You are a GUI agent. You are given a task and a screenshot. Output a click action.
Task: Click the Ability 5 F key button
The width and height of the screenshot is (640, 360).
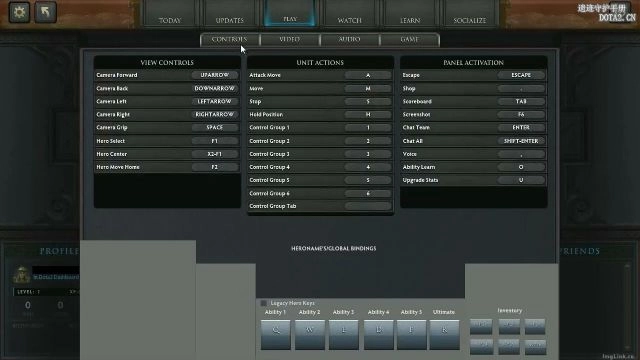pyautogui.click(x=411, y=334)
